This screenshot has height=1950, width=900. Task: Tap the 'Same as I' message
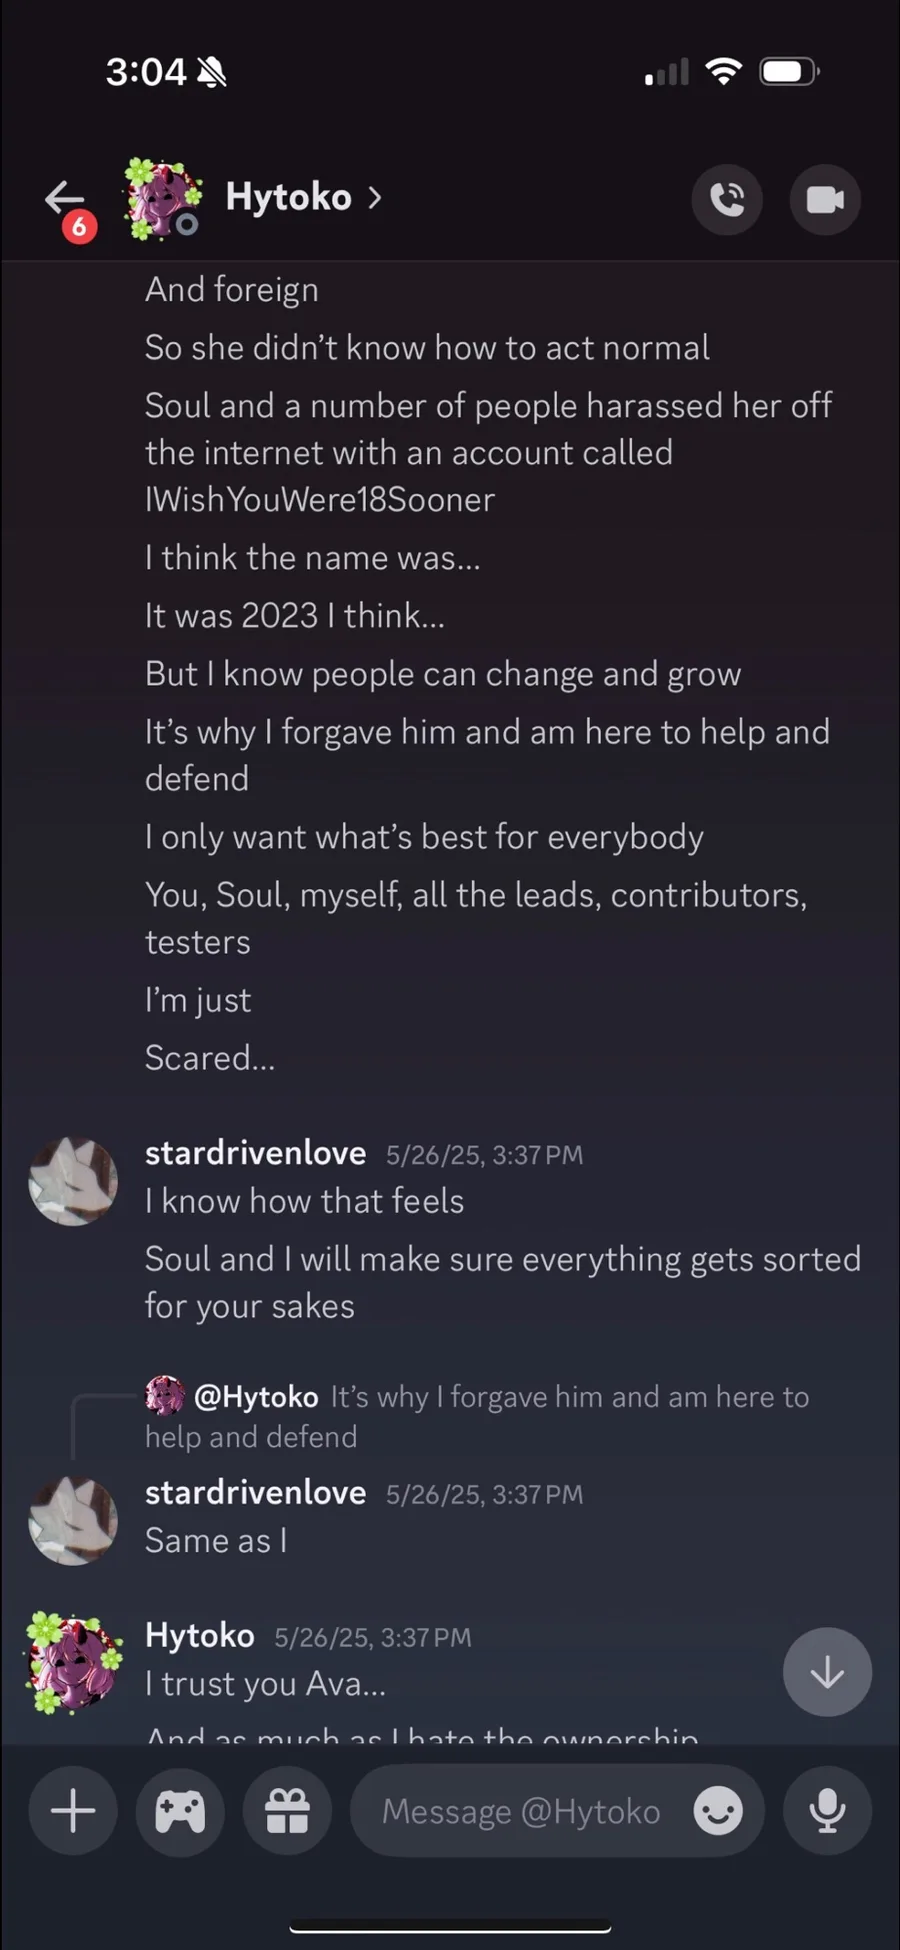click(x=216, y=1541)
